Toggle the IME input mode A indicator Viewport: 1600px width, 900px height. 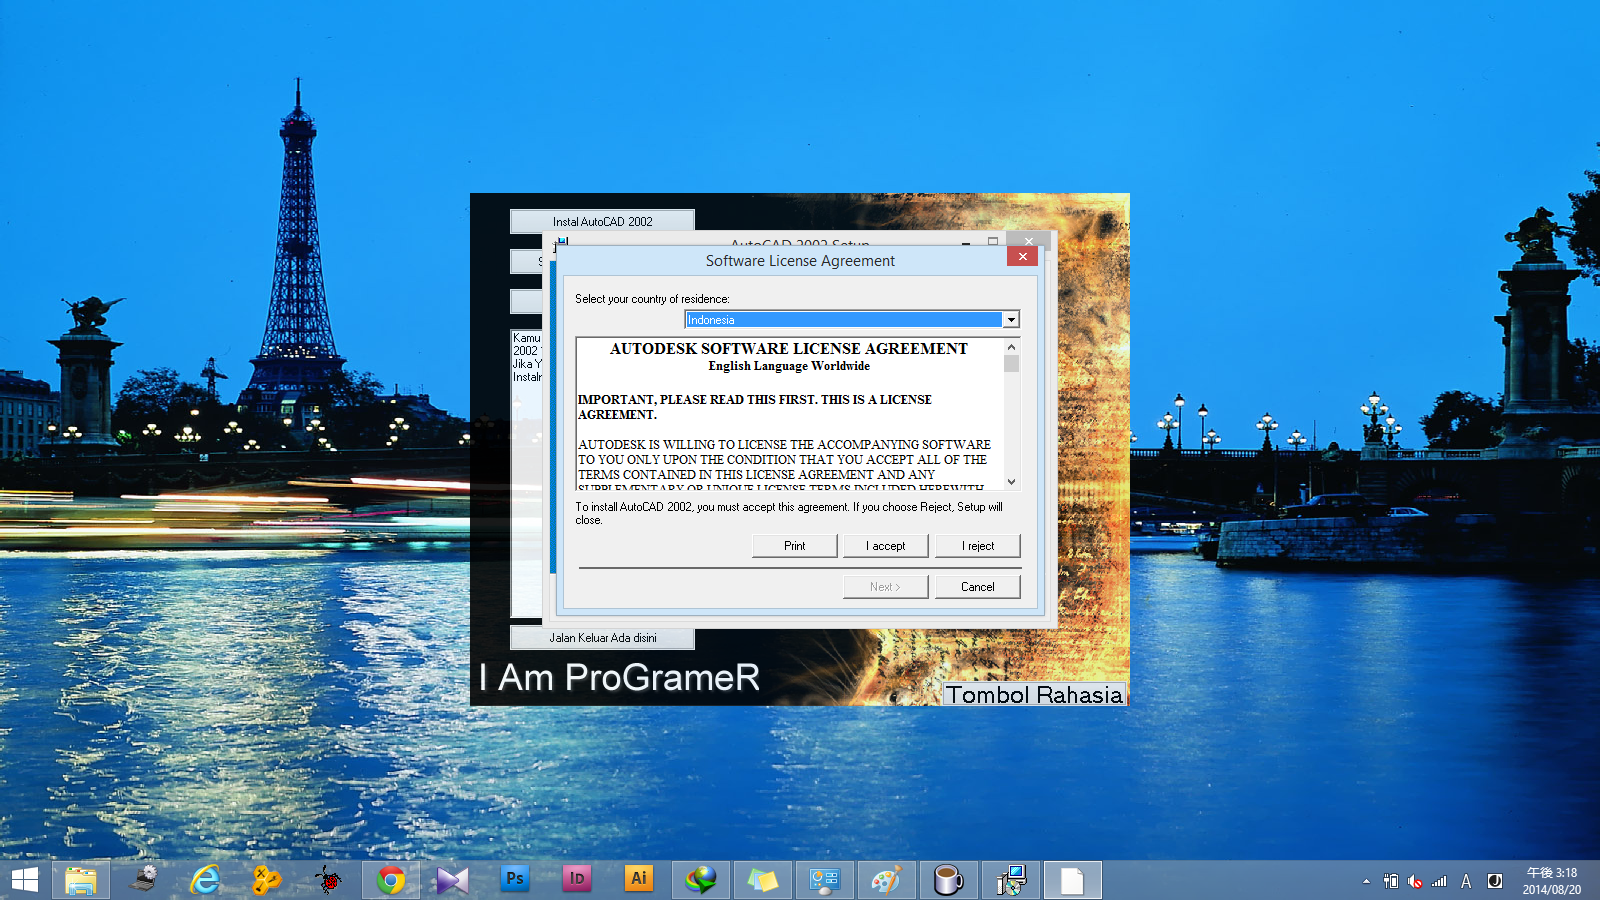[x=1466, y=881]
